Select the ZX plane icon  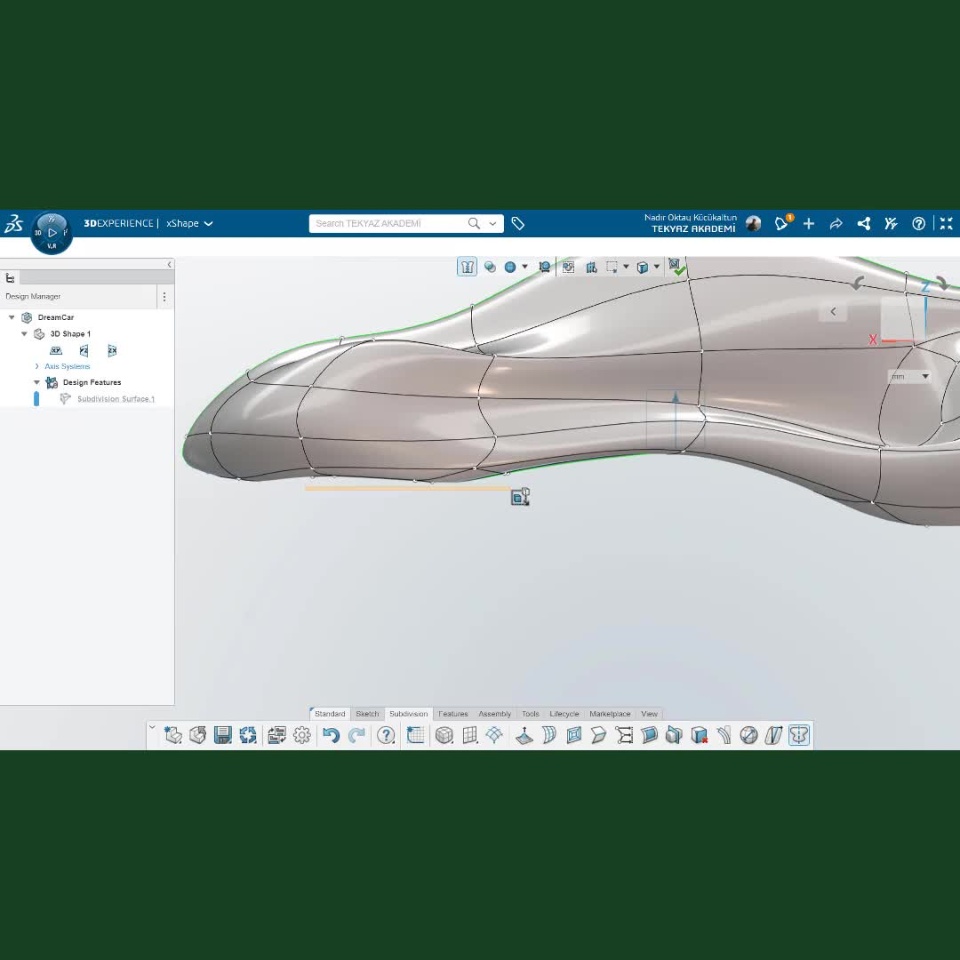112,350
